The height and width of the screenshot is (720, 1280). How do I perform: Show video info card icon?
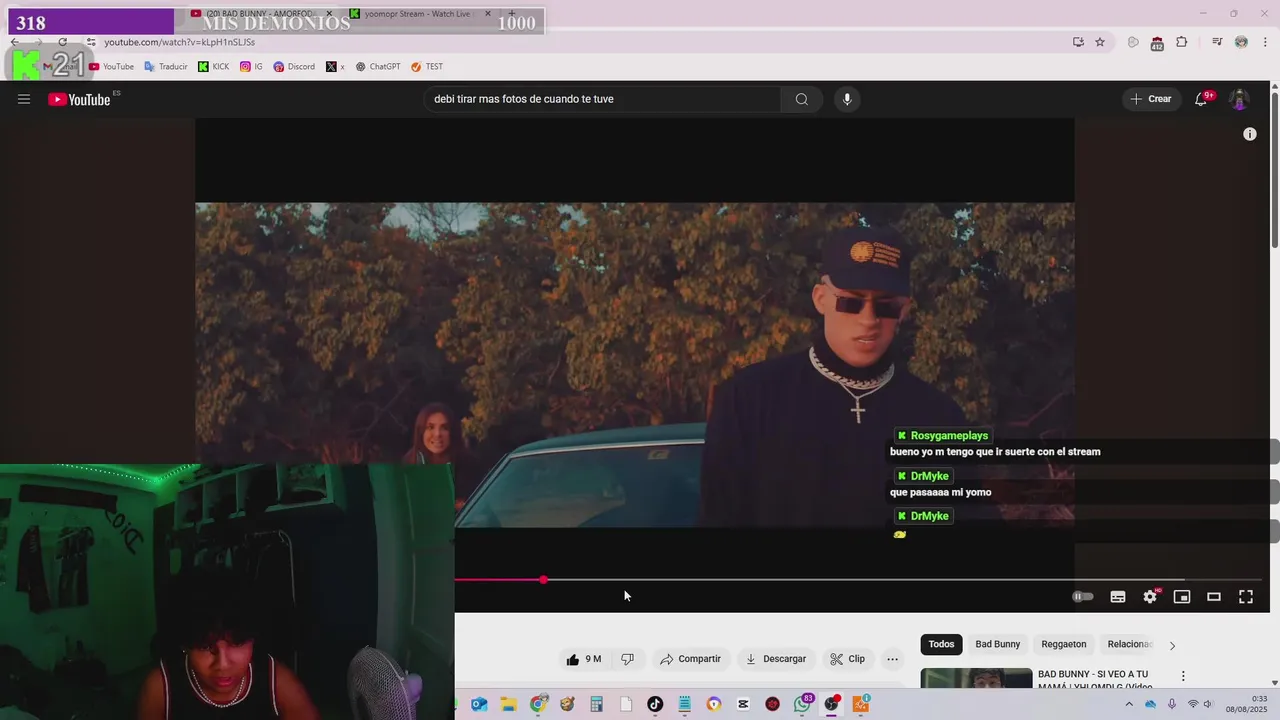[x=1249, y=134]
